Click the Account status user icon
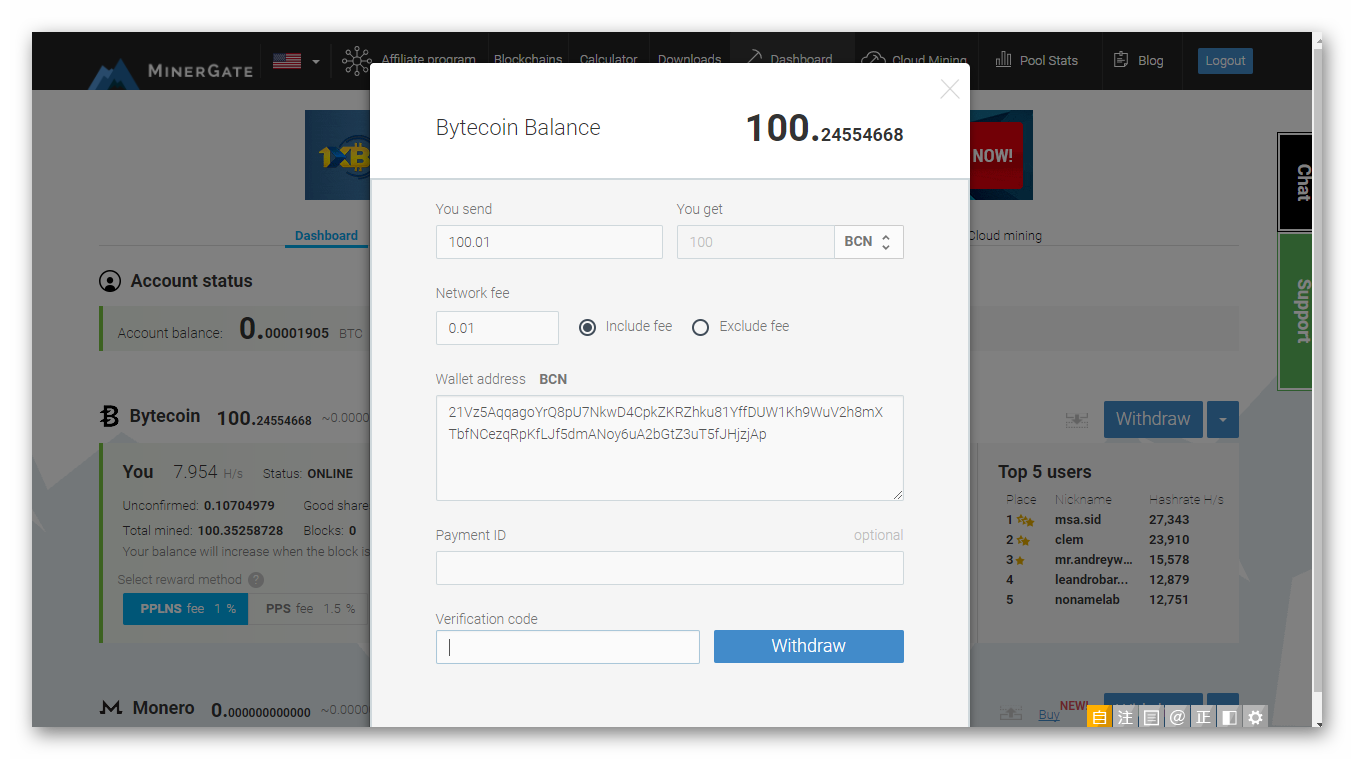The height and width of the screenshot is (759, 1354). pyautogui.click(x=110, y=281)
